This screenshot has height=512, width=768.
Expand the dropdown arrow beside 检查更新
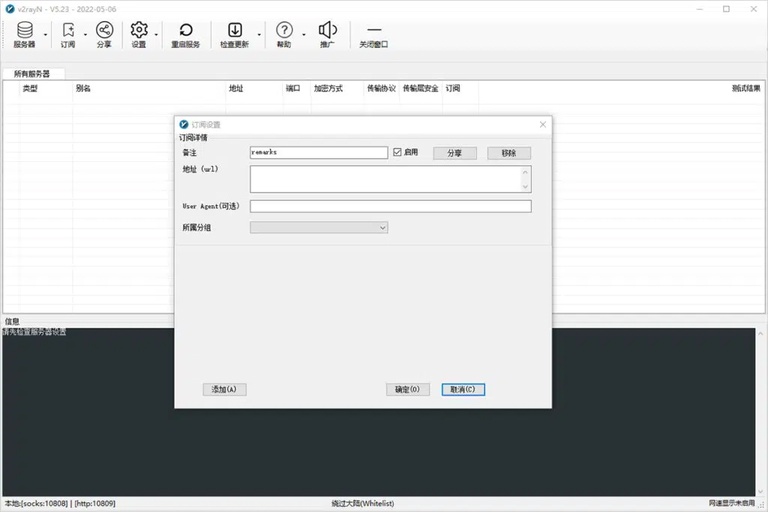[x=259, y=35]
